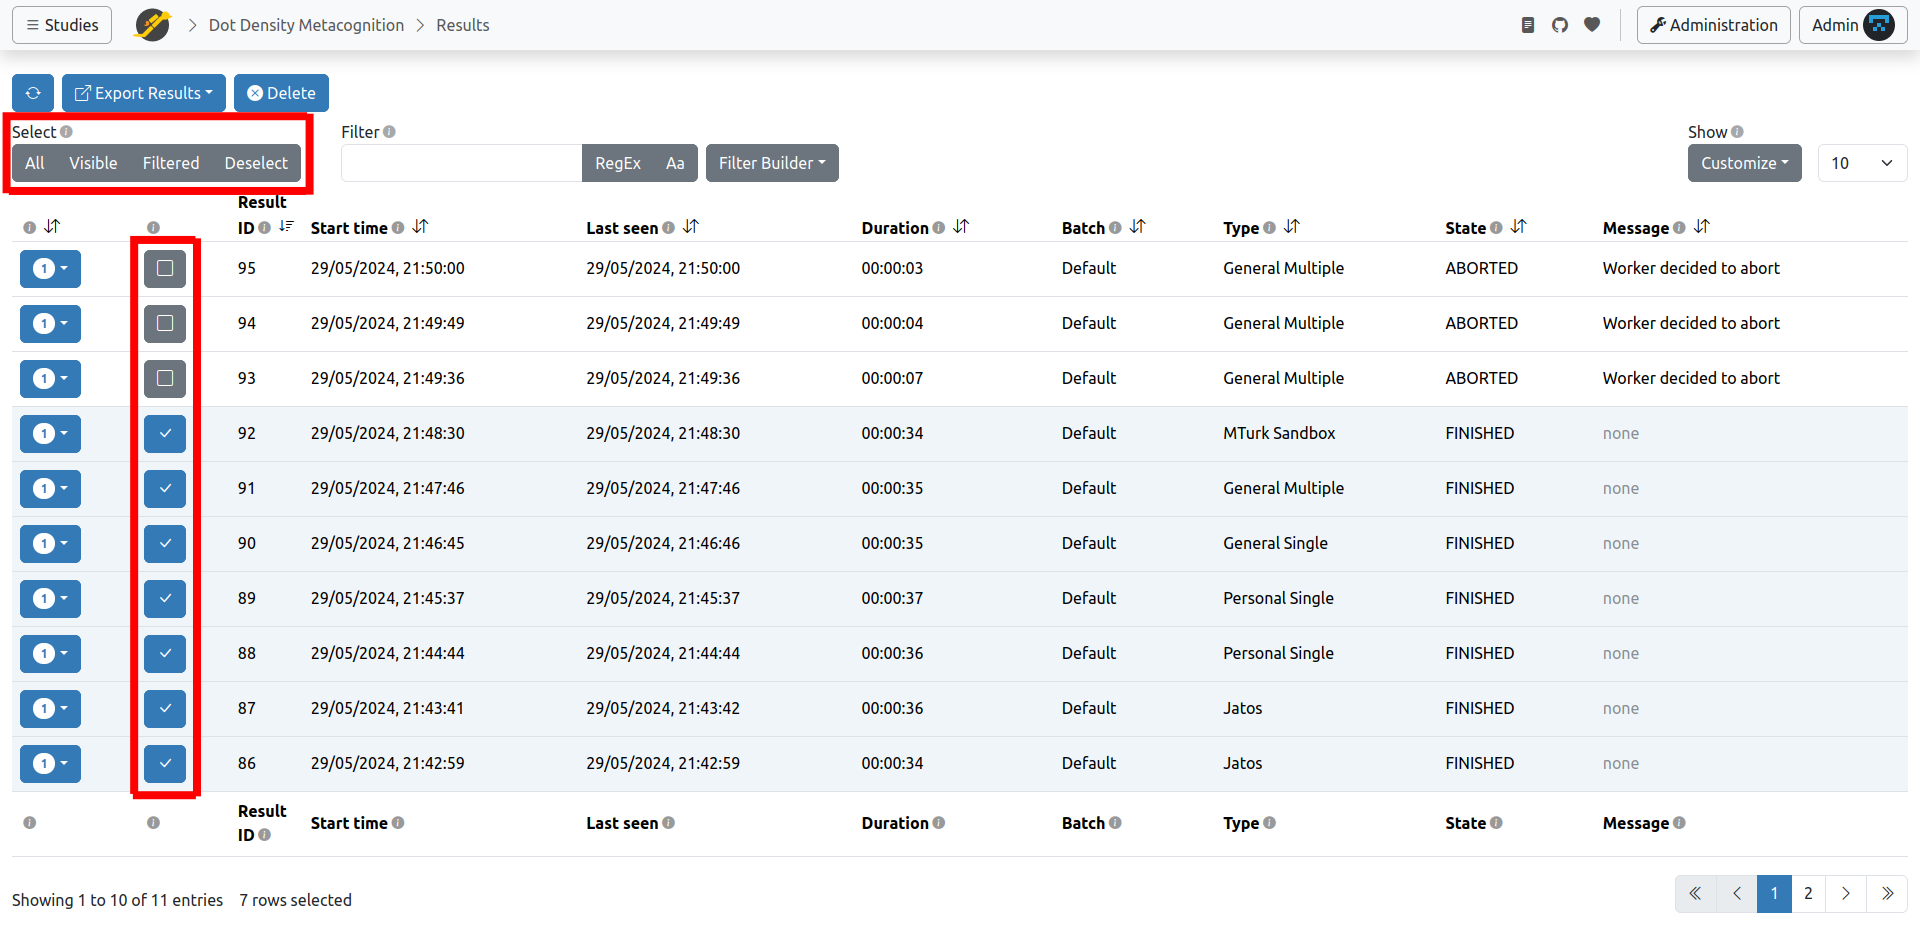Click the Delete button
Screen dimensions: 1920x928
(281, 93)
